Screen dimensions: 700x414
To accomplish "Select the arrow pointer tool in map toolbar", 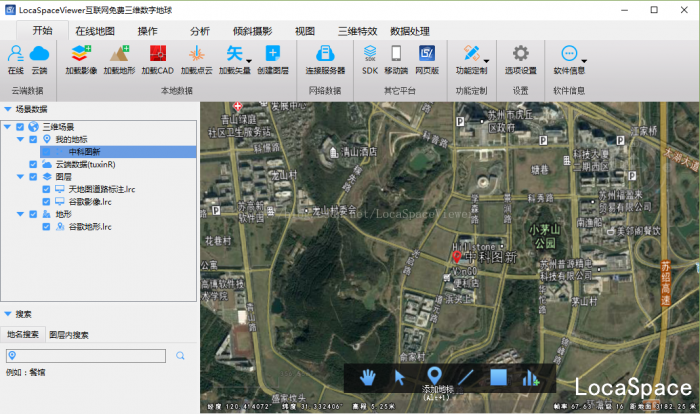I will tap(400, 378).
